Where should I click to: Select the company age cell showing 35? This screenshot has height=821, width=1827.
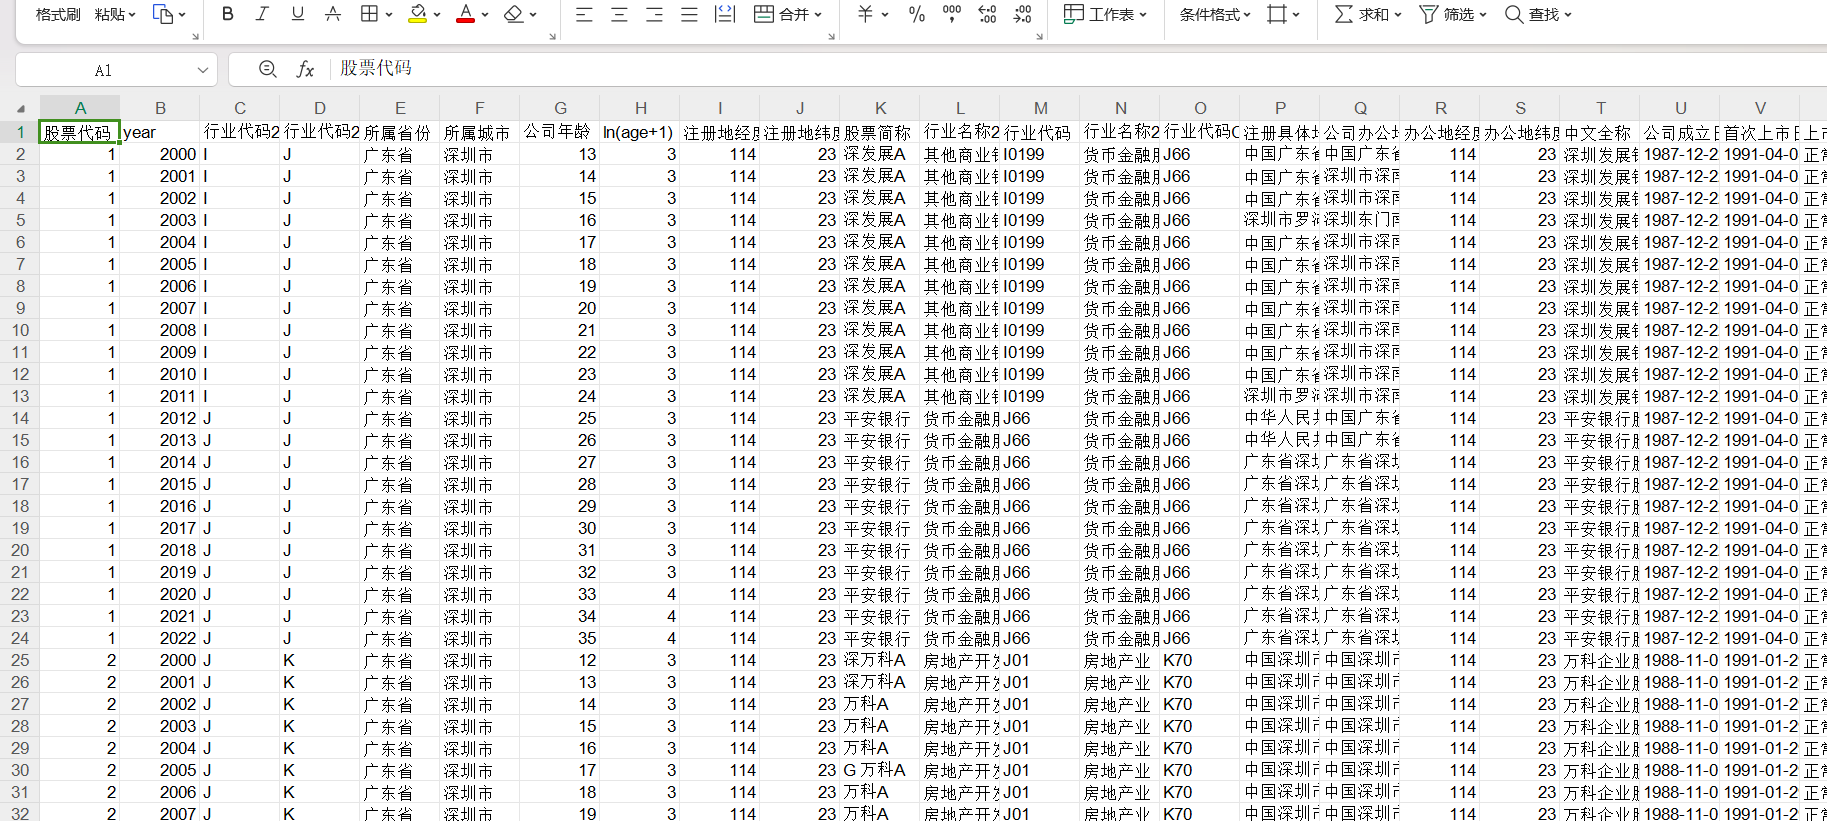tap(560, 638)
